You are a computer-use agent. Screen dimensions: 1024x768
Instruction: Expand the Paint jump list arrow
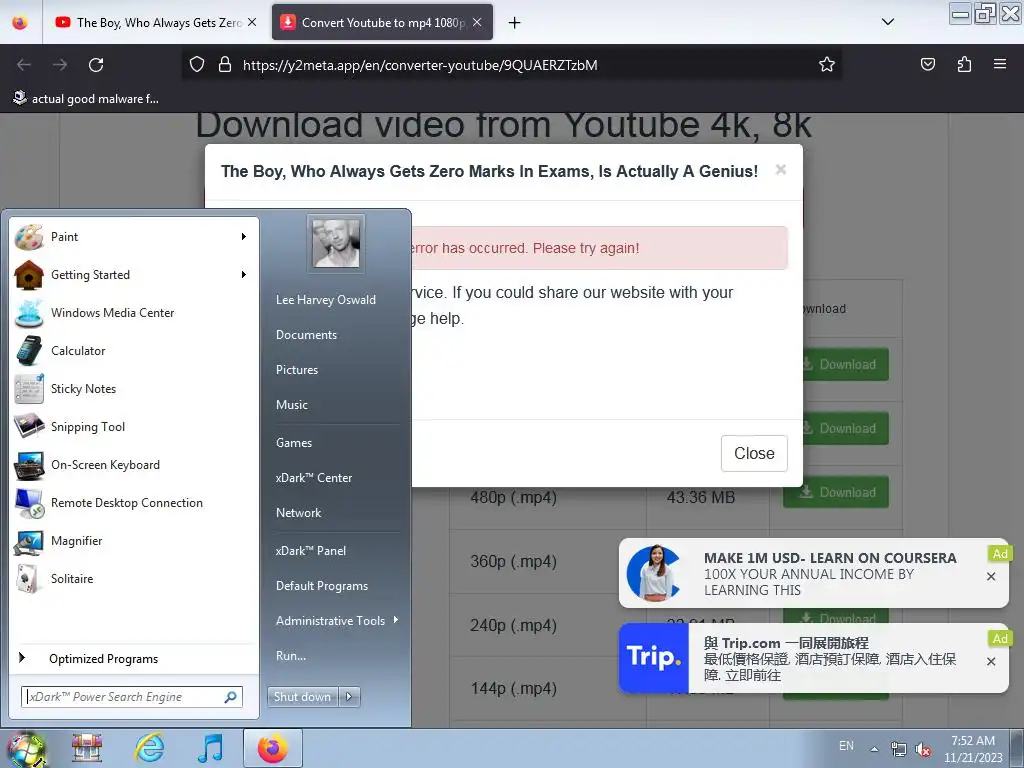(x=244, y=236)
